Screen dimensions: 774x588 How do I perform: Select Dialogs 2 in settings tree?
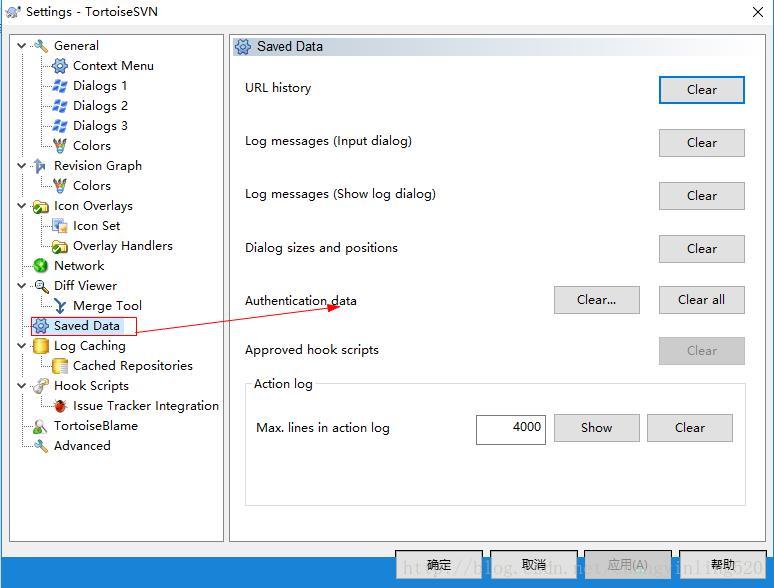[x=100, y=106]
